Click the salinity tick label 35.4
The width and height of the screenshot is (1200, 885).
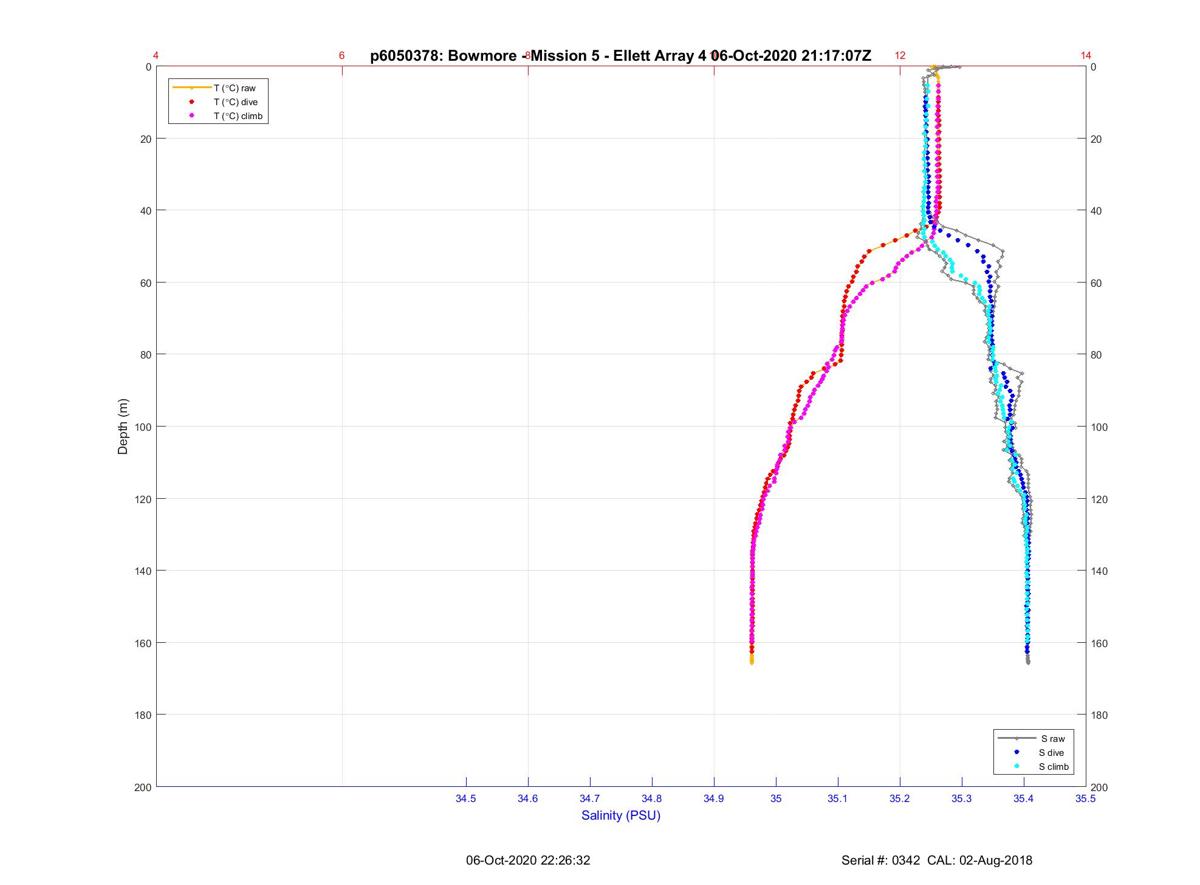click(x=1024, y=798)
